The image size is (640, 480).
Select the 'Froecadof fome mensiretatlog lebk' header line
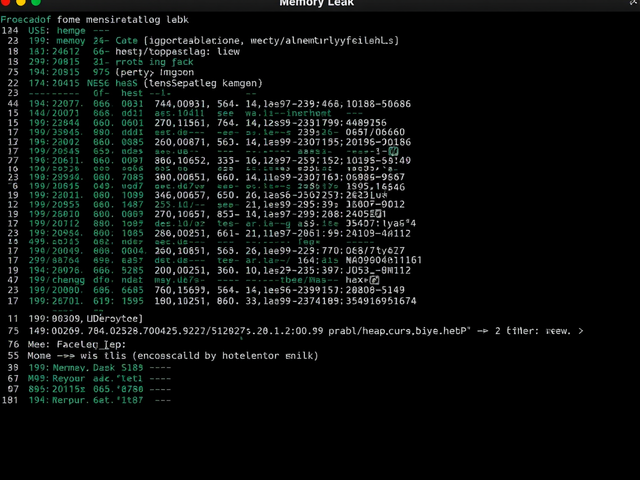(x=95, y=20)
